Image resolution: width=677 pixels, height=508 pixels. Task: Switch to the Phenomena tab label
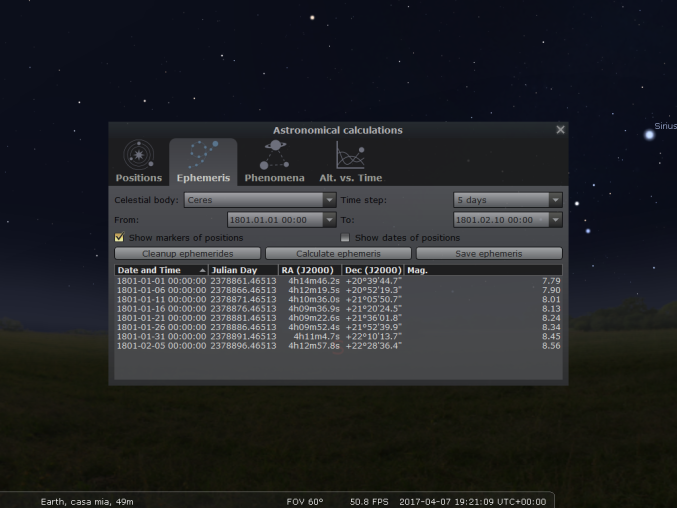(275, 178)
